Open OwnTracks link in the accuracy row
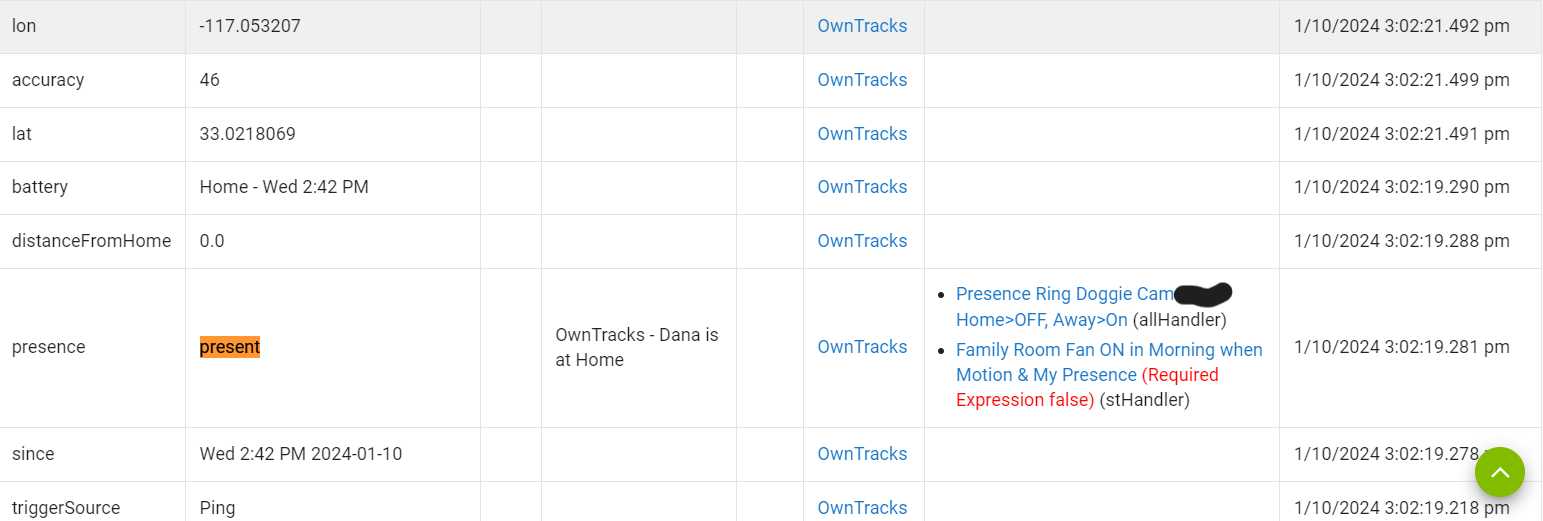 (x=862, y=80)
